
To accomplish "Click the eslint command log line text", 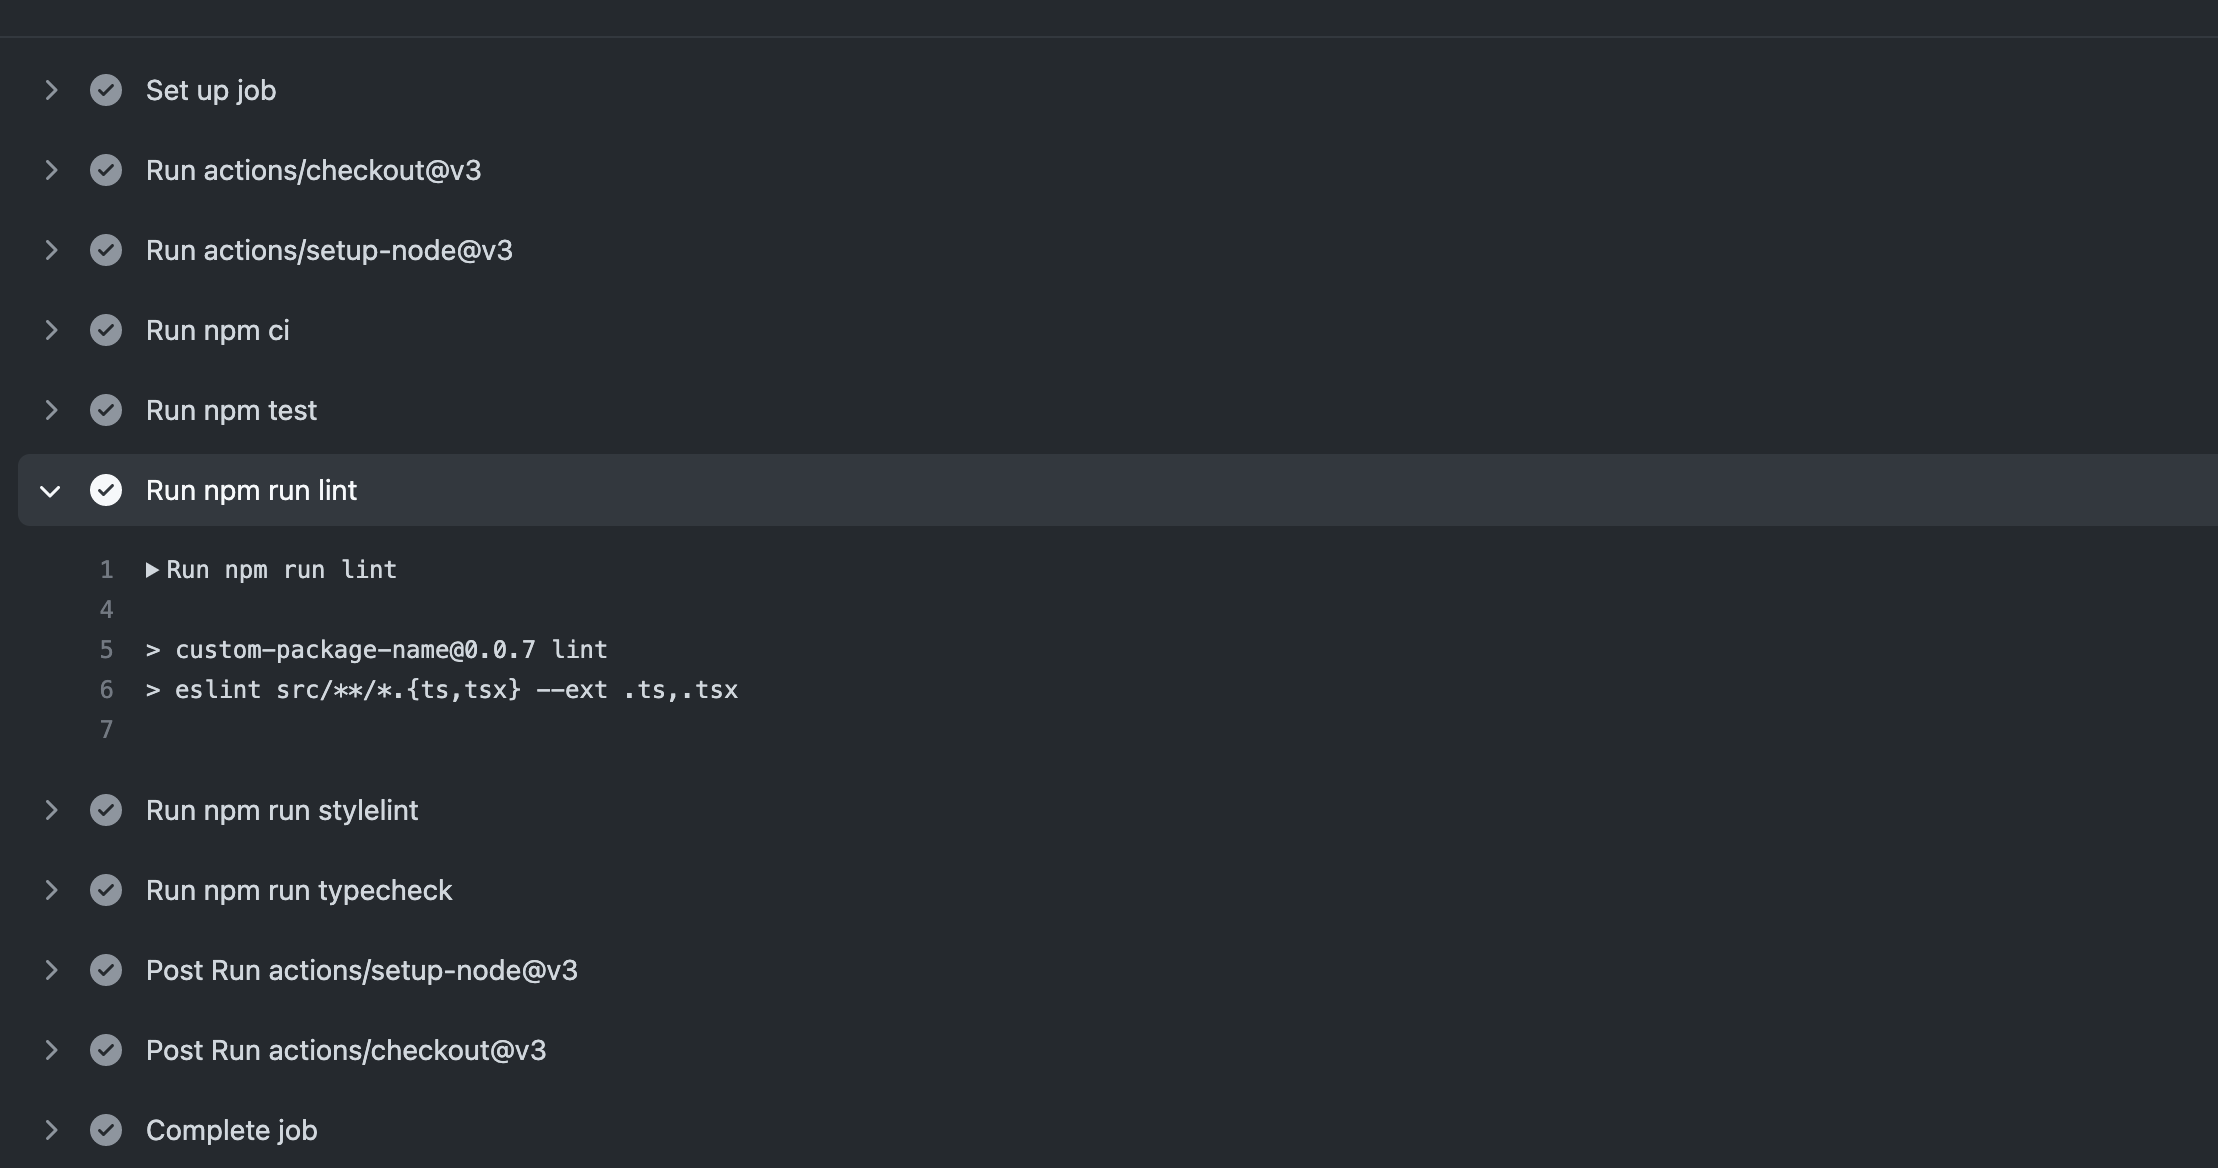I will tap(442, 690).
